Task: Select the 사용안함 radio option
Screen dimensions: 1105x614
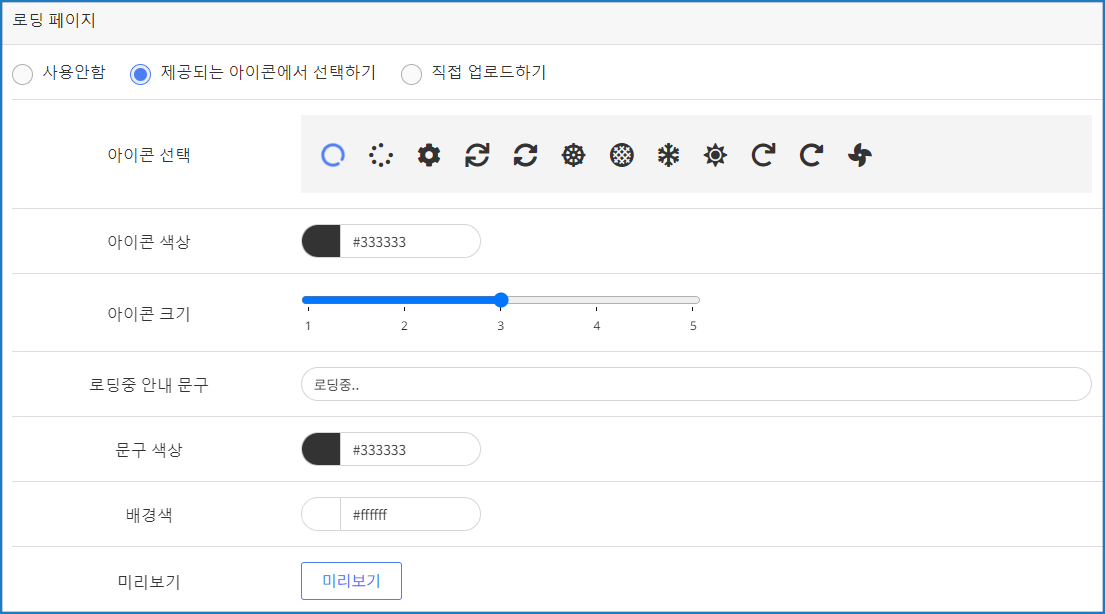Action: point(22,75)
